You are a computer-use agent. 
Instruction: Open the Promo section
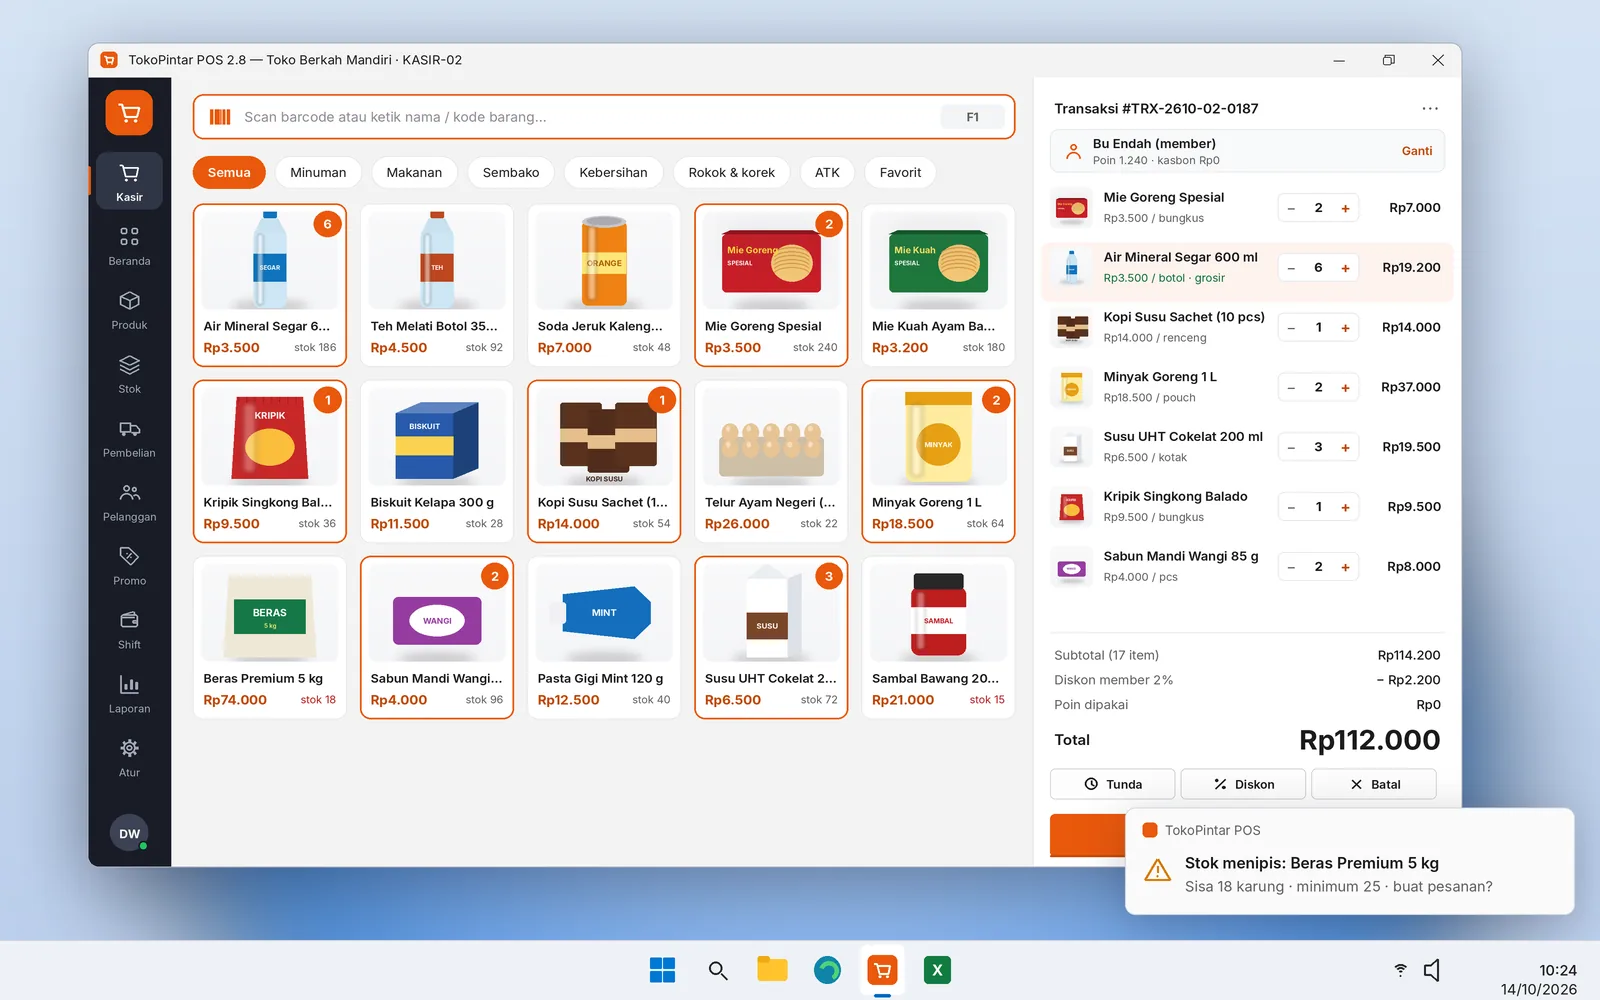[129, 565]
